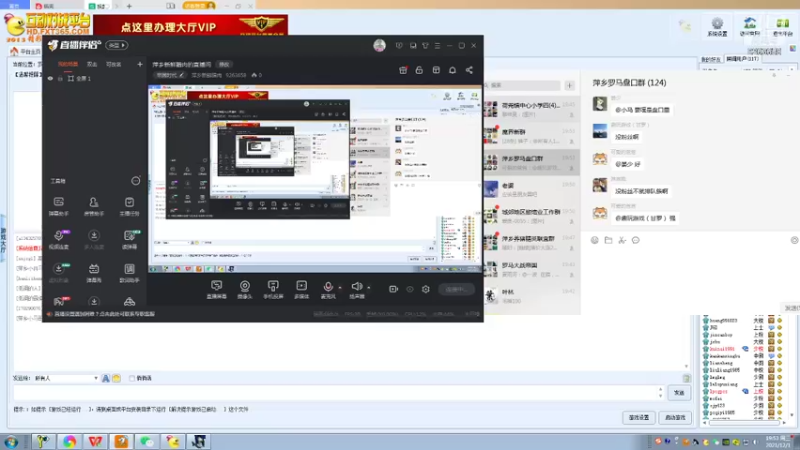Toggle the preview eye icon near settings gear
800x450 pixels.
point(410,289)
